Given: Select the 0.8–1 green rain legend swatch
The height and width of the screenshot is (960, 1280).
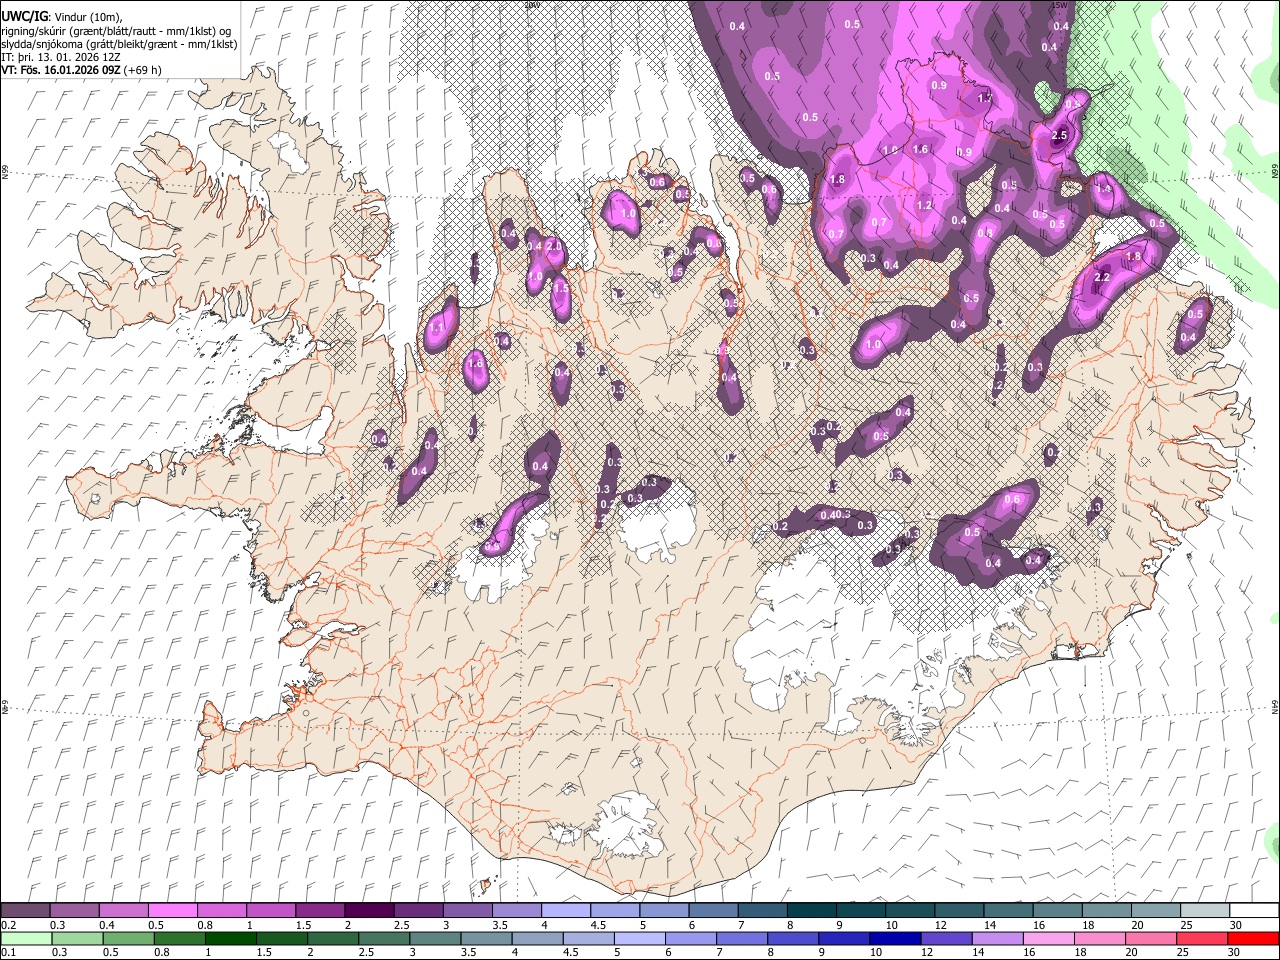Looking at the screenshot, I should click(179, 938).
